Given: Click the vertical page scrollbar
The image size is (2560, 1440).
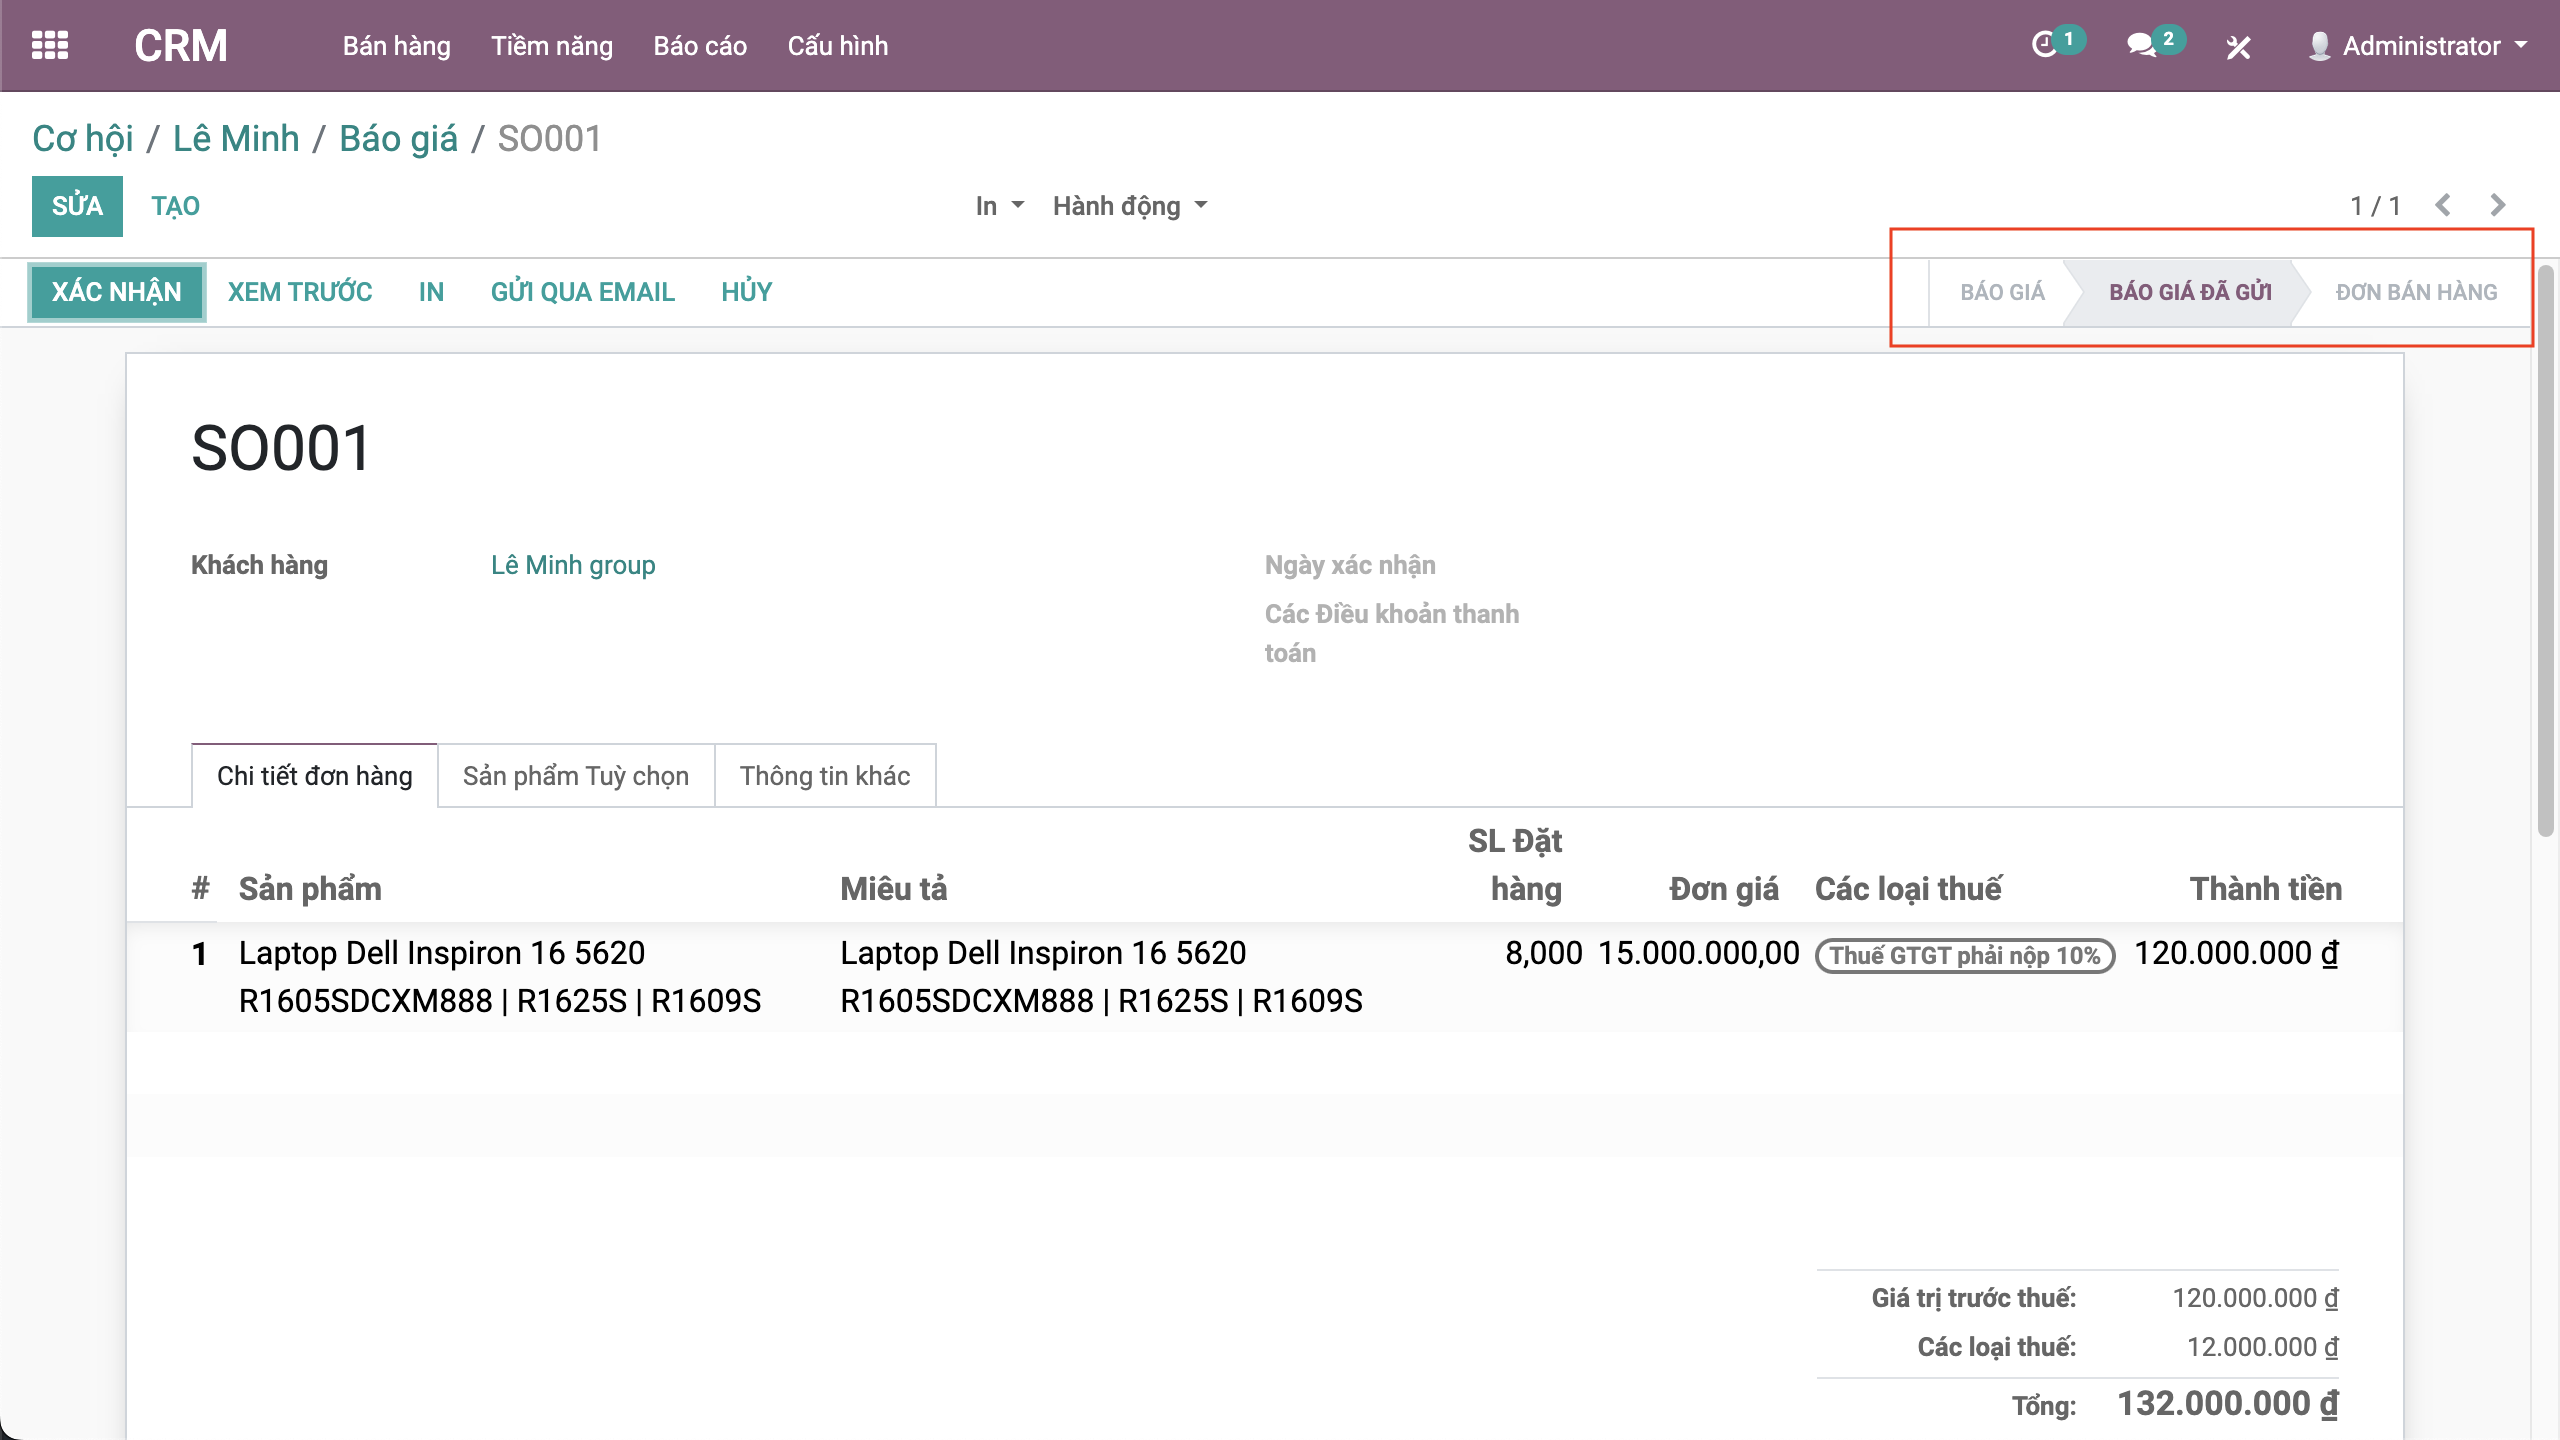Looking at the screenshot, I should tap(2545, 550).
